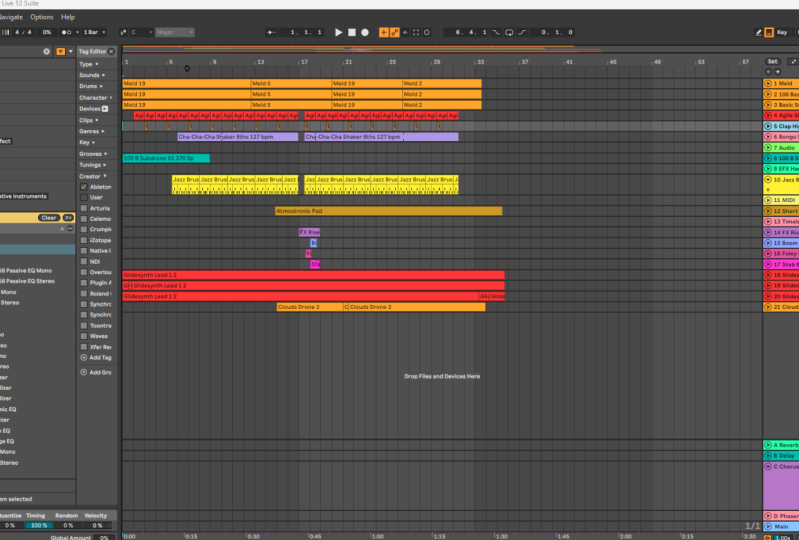This screenshot has width=799, height=540.
Task: Click Add Group in Tag Editor
Action: 96,372
